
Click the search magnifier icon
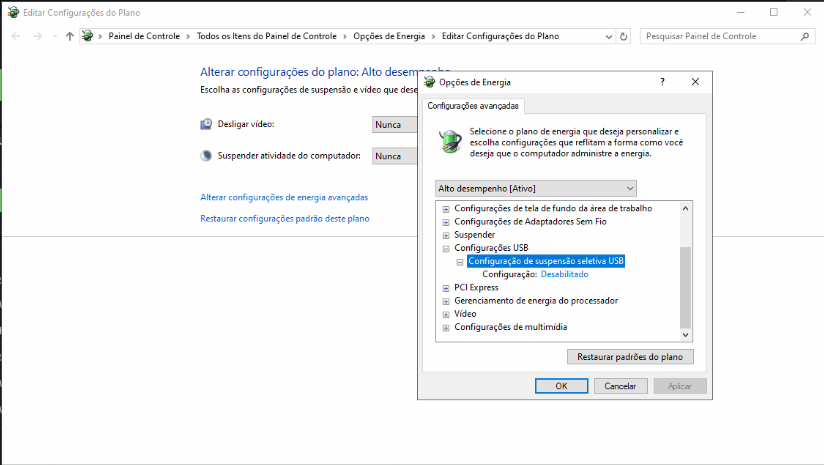click(805, 36)
